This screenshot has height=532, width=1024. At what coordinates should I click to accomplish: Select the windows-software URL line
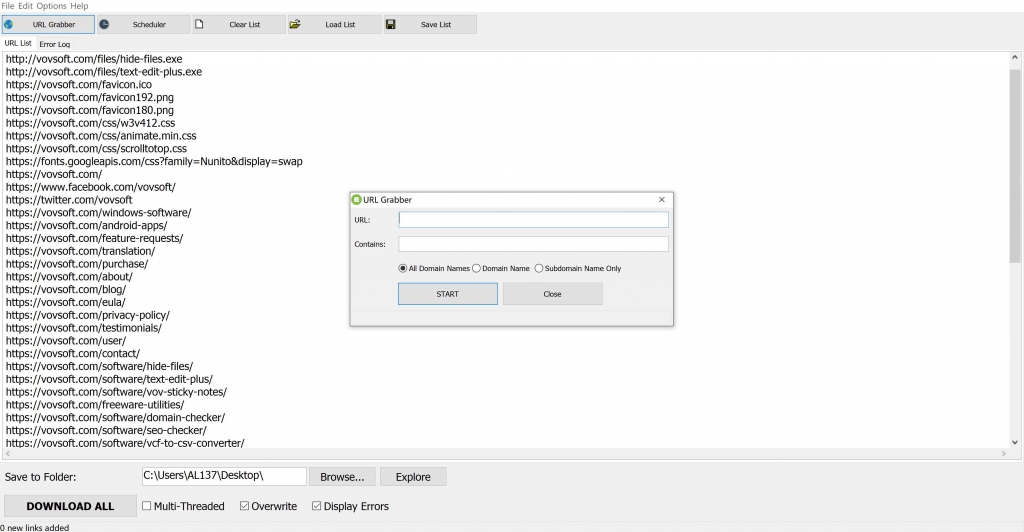tap(99, 213)
